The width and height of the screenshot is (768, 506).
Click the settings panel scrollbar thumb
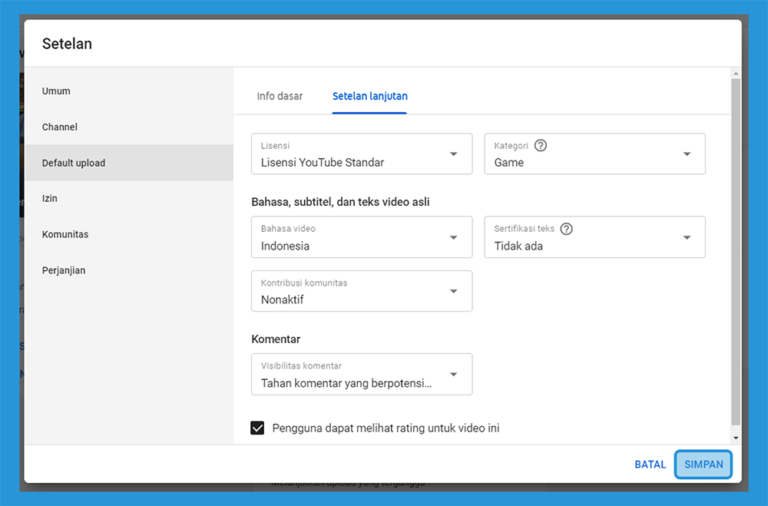coord(736,252)
